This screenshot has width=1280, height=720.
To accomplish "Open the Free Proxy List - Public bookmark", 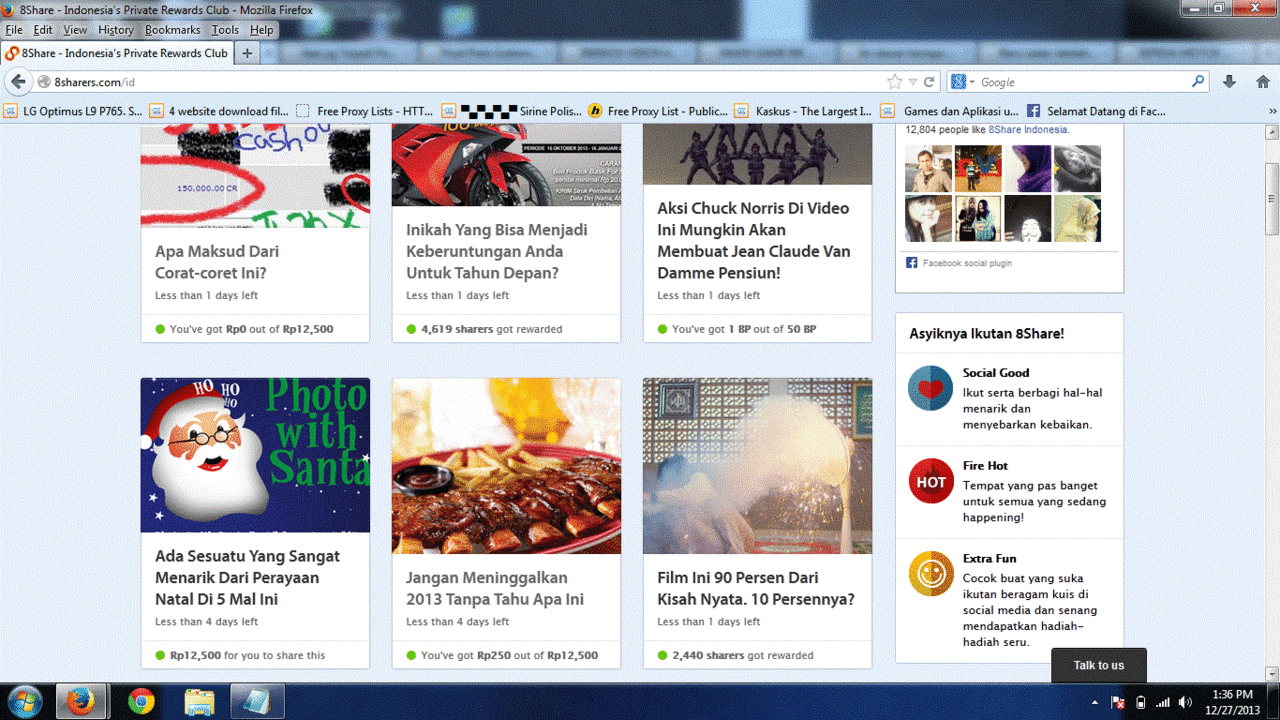I will [x=658, y=111].
